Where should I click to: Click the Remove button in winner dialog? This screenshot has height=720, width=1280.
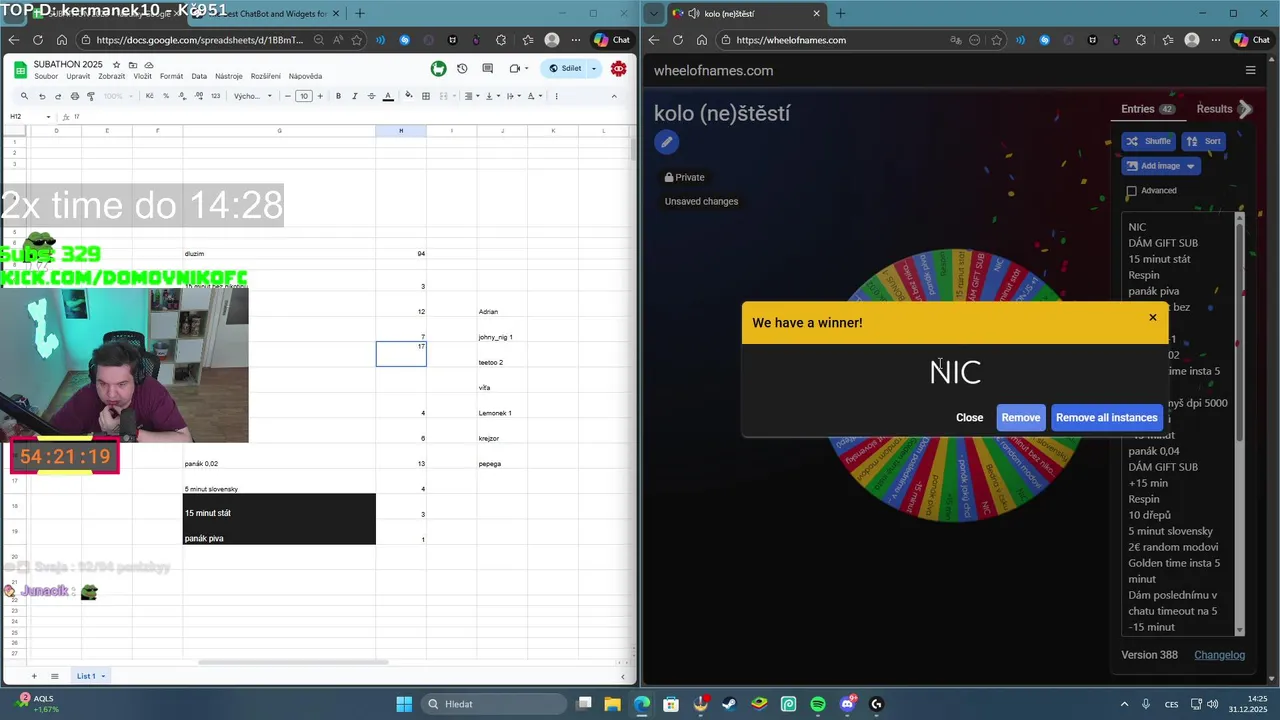1021,418
